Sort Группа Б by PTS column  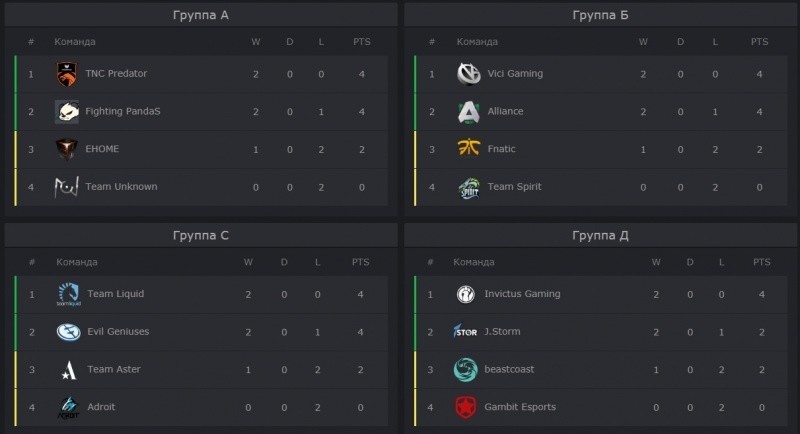click(x=759, y=42)
